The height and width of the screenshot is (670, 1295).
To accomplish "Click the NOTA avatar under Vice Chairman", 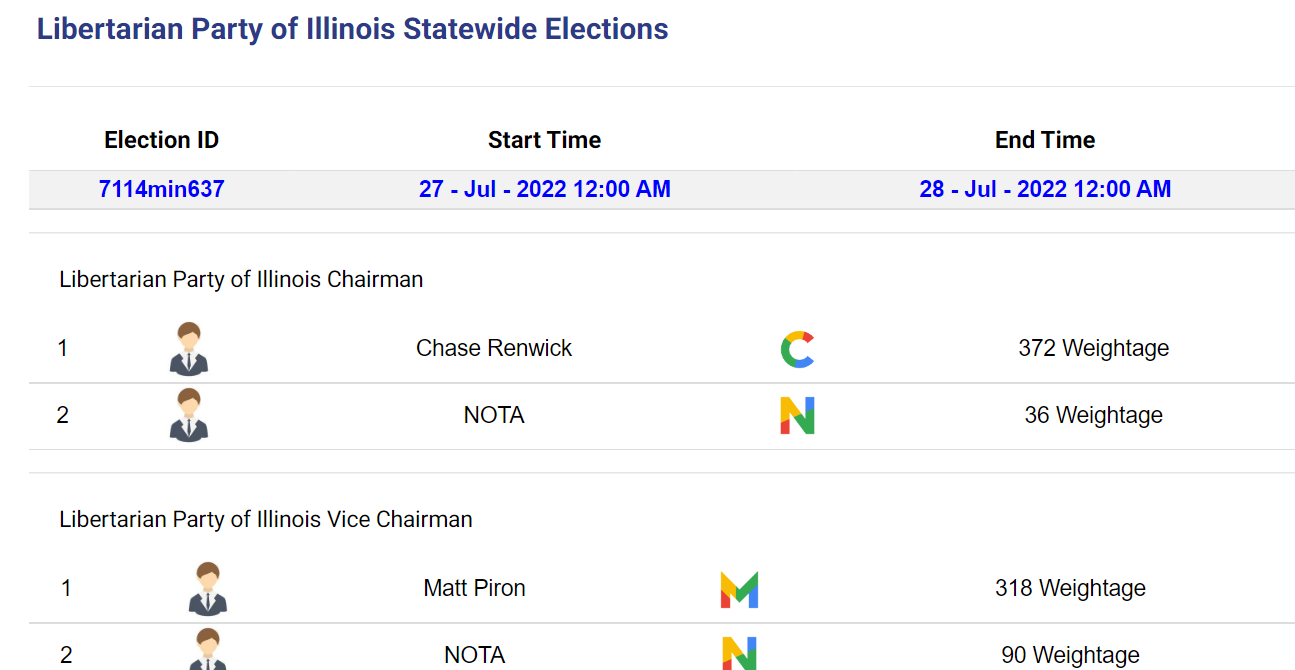I will click(x=208, y=650).
